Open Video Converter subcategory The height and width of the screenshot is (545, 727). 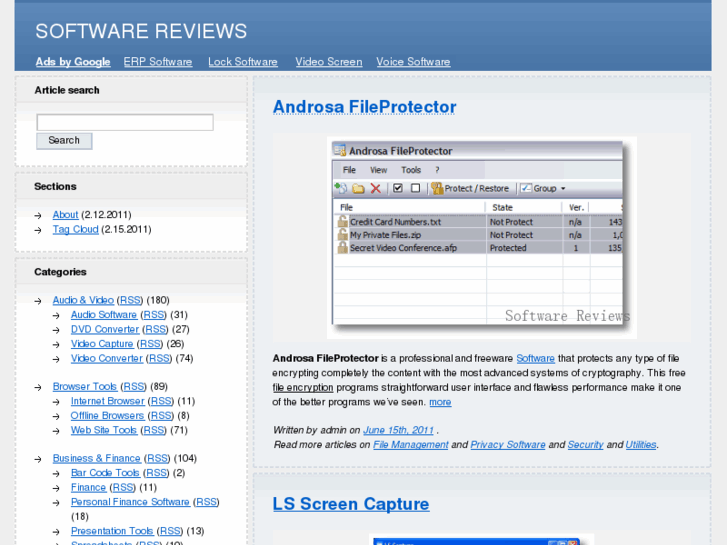(x=107, y=358)
